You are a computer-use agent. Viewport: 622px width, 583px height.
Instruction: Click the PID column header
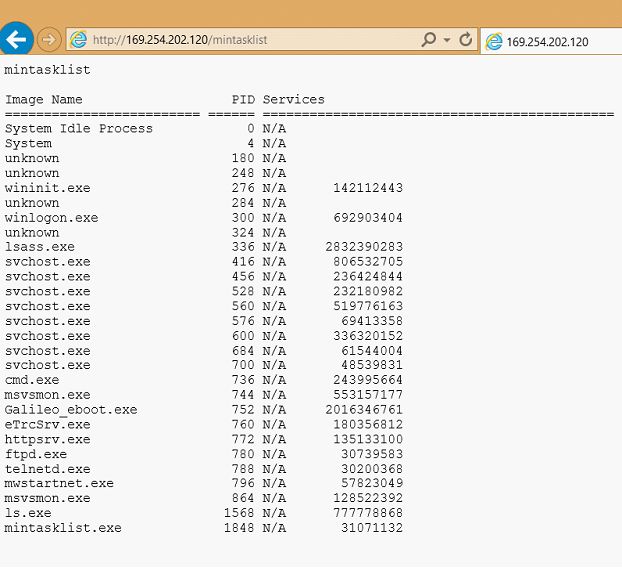(243, 100)
